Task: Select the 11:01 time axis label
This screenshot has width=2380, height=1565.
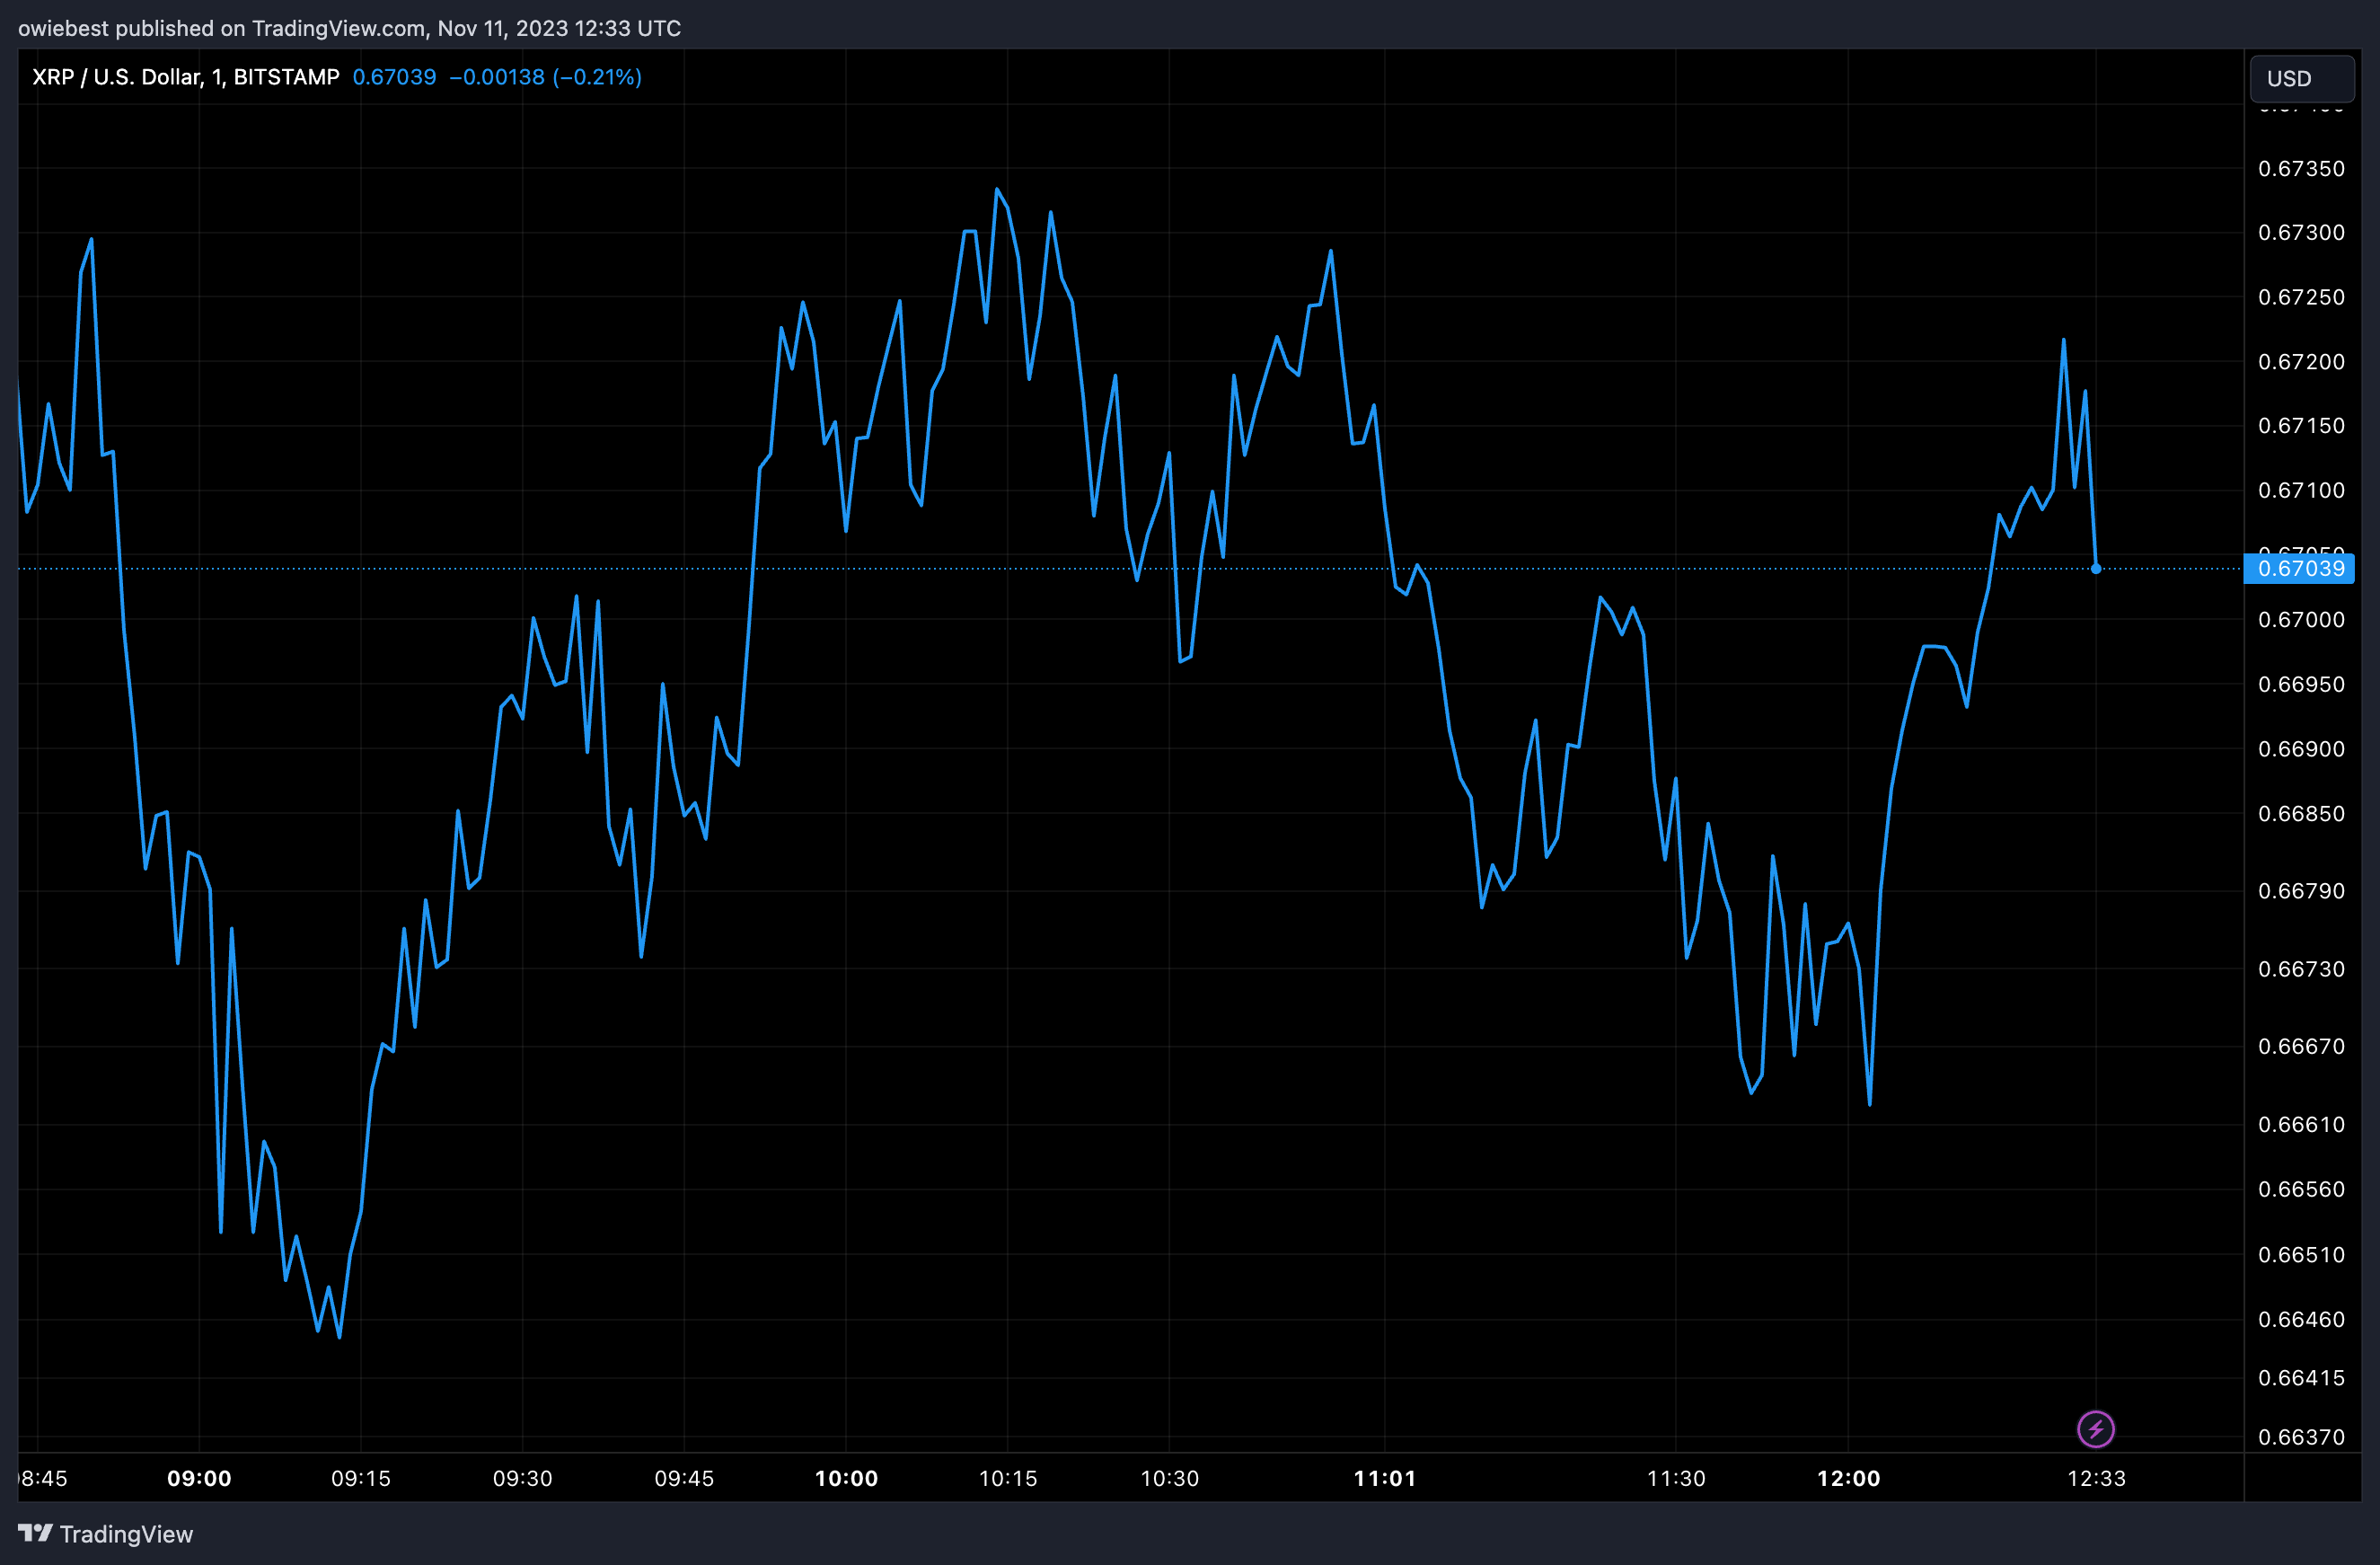Action: pyautogui.click(x=1384, y=1478)
